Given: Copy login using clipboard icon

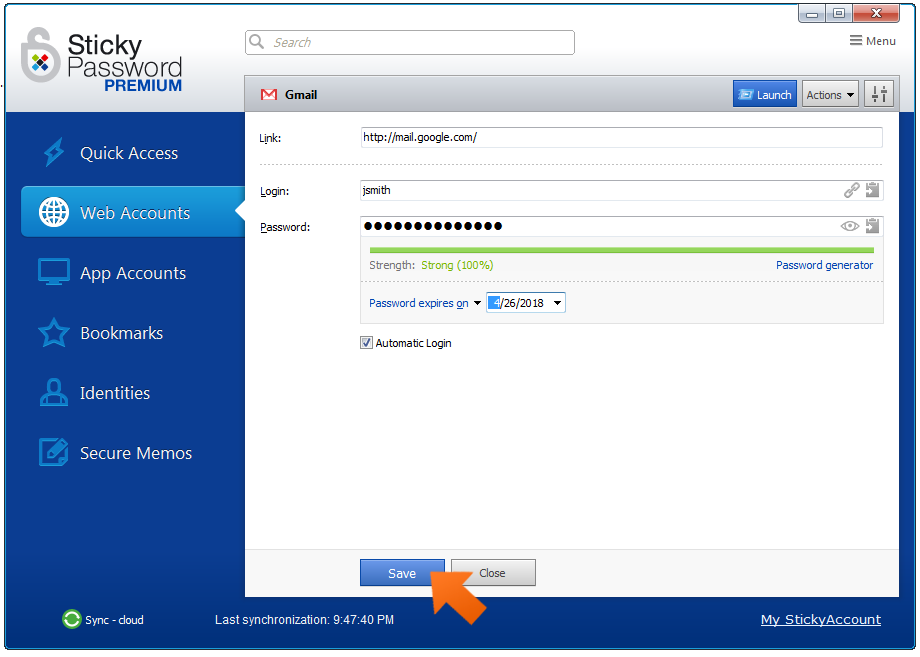Looking at the screenshot, I should [872, 190].
